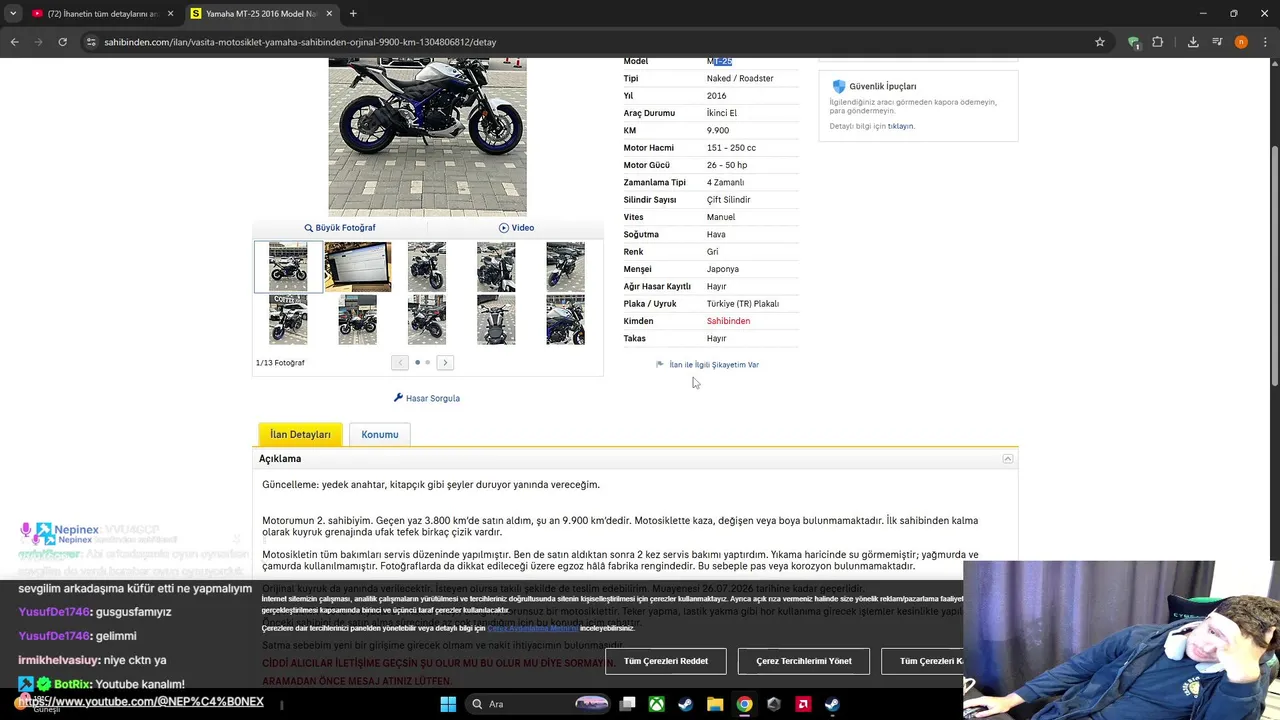Open Google Chrome taskbar icon
The image size is (1280, 720).
coord(744,704)
